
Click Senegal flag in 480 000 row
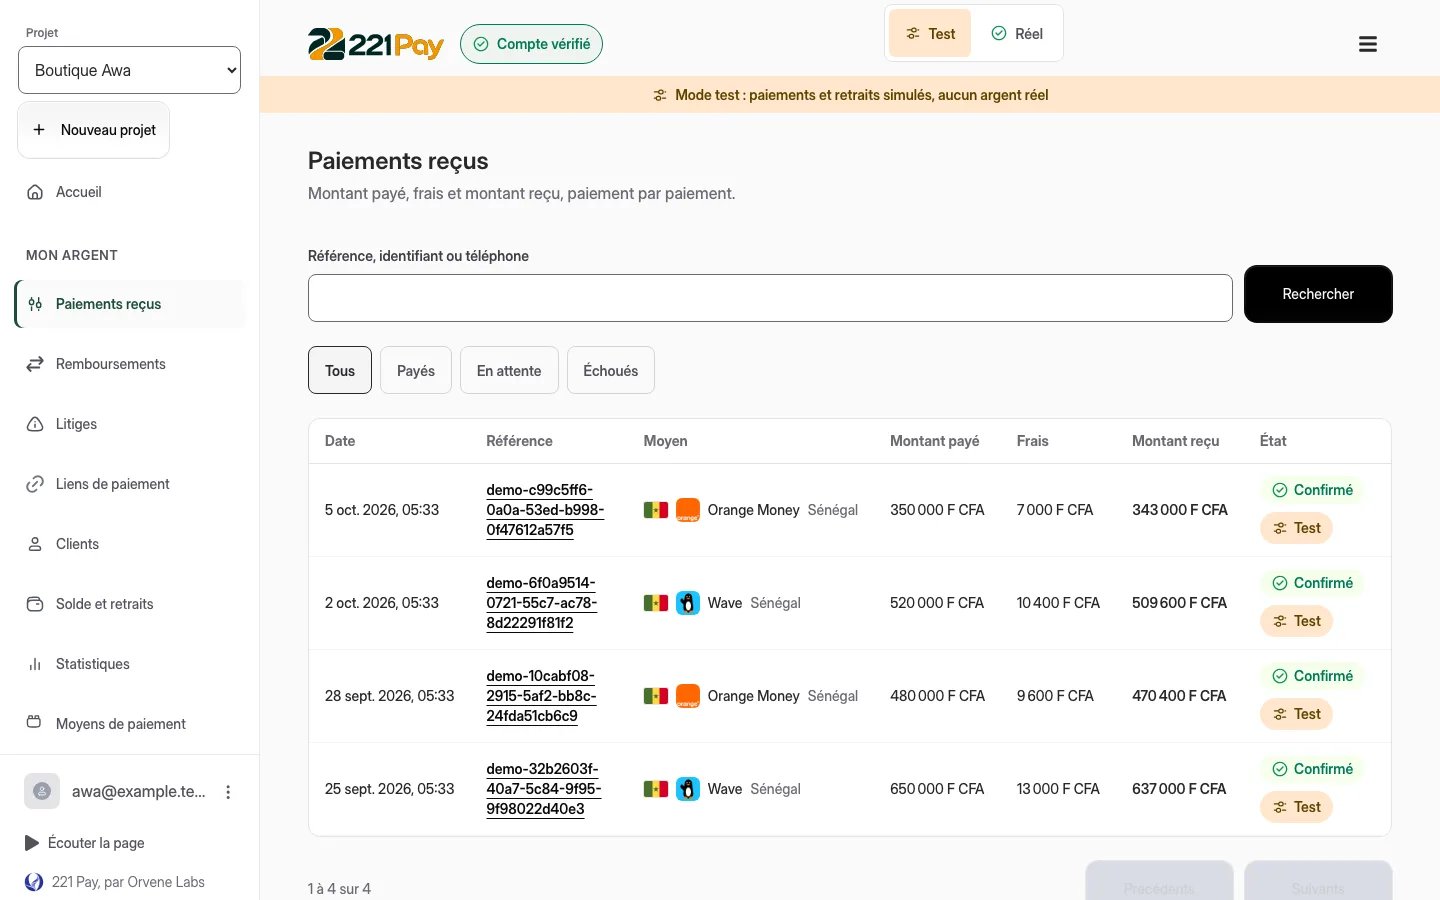click(656, 696)
